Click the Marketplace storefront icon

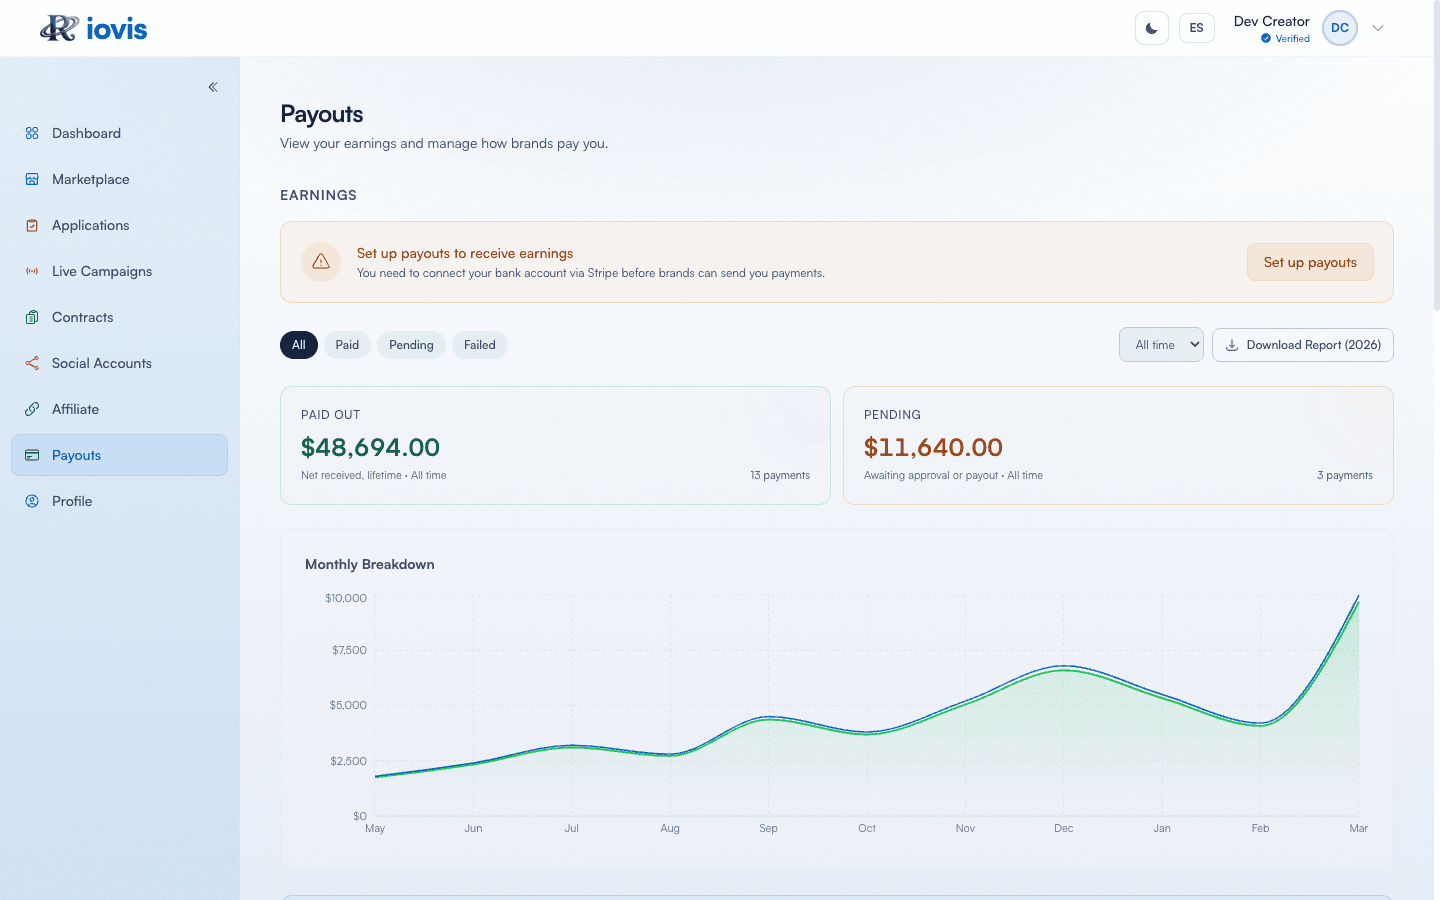pos(32,179)
